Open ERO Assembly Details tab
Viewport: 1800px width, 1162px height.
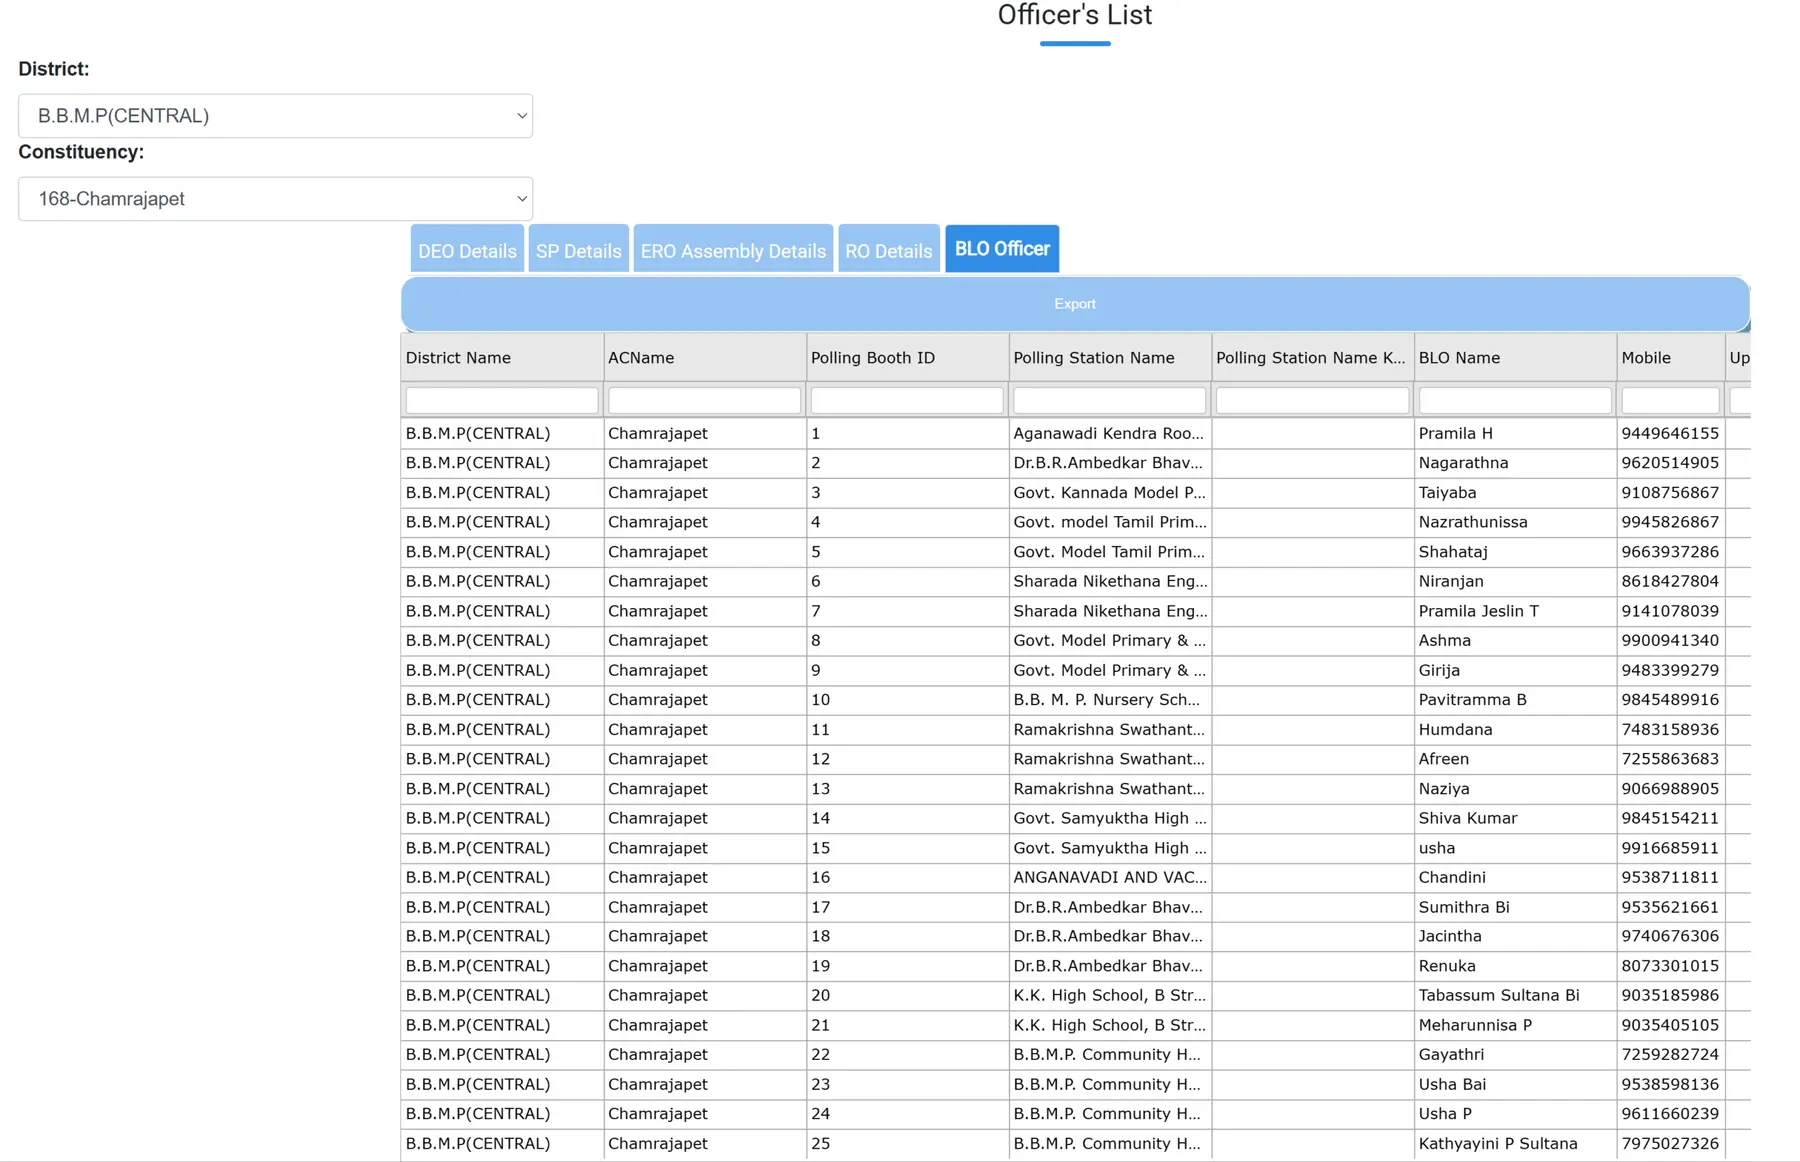pyautogui.click(x=733, y=250)
